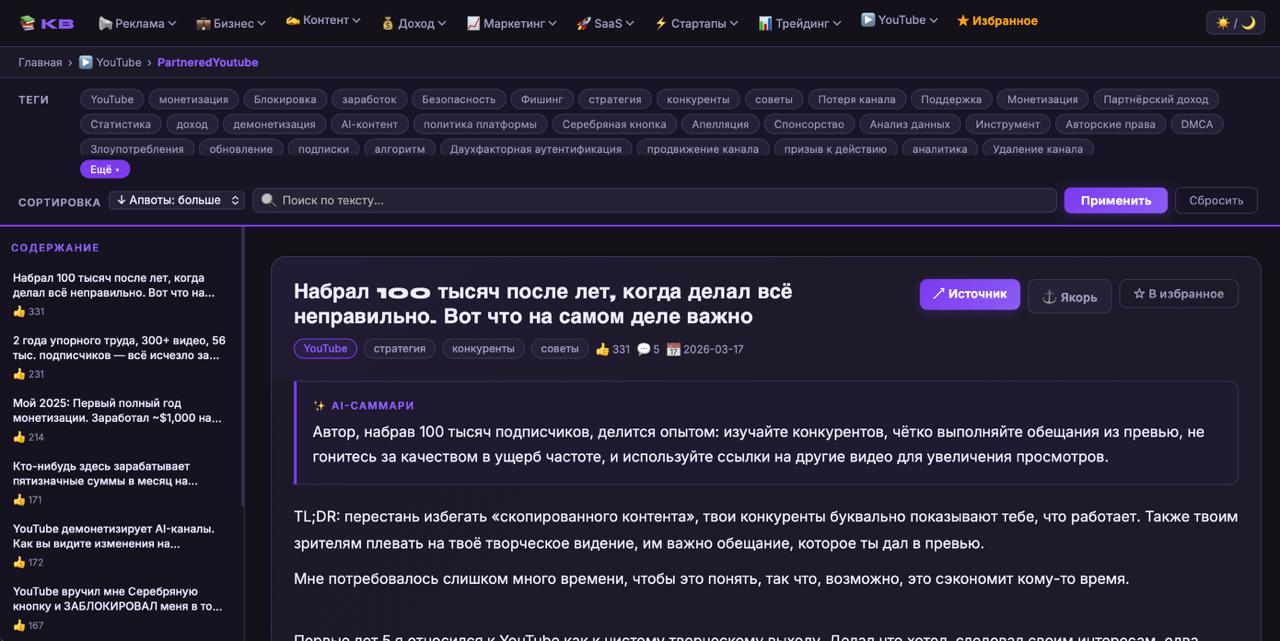Toggle the заработок tag filter

coord(369,99)
